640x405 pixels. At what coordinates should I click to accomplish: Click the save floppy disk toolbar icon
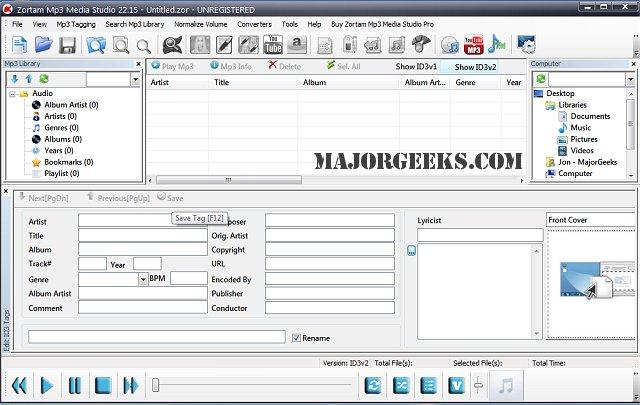point(67,45)
